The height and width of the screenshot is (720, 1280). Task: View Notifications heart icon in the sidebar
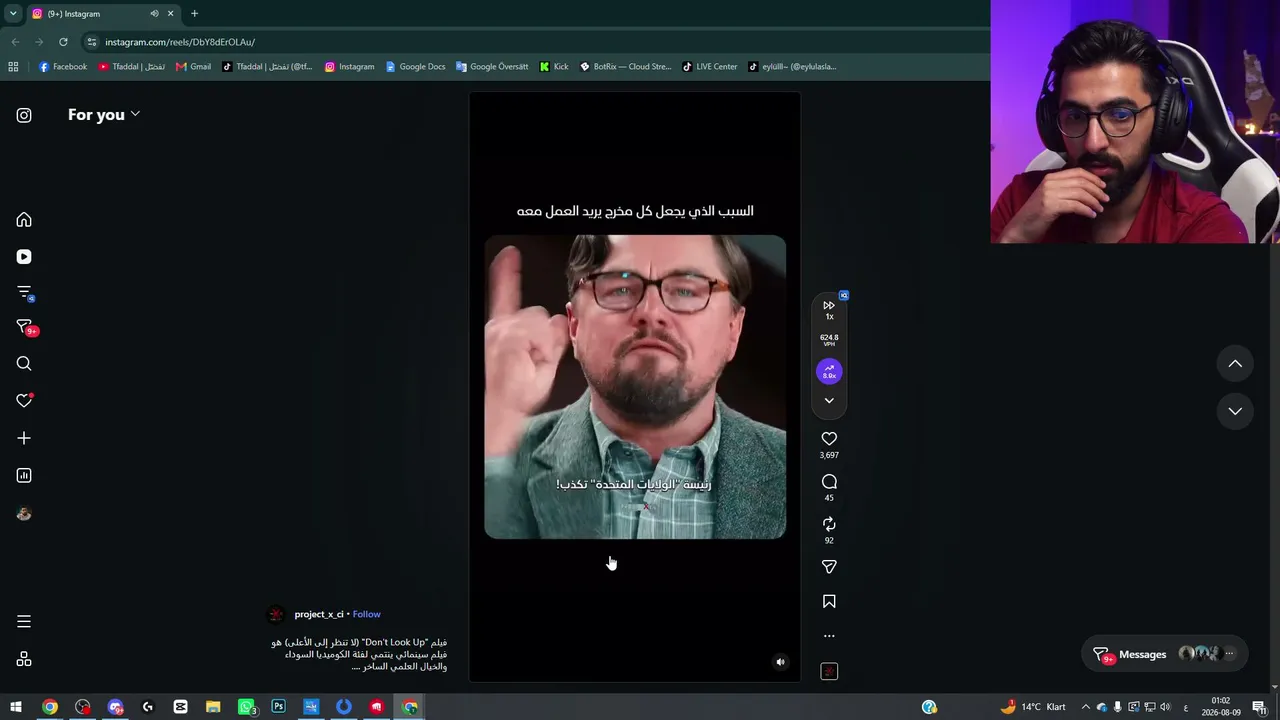24,401
